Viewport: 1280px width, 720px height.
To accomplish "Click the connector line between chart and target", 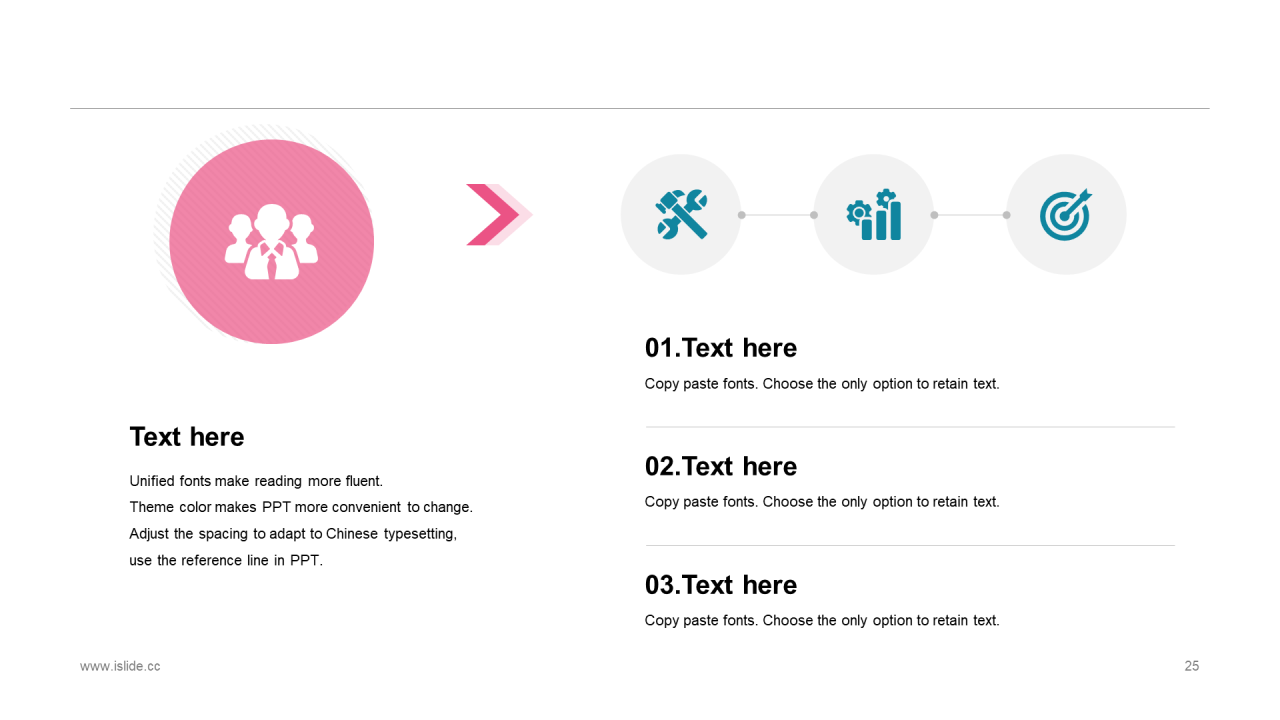I will tap(970, 215).
